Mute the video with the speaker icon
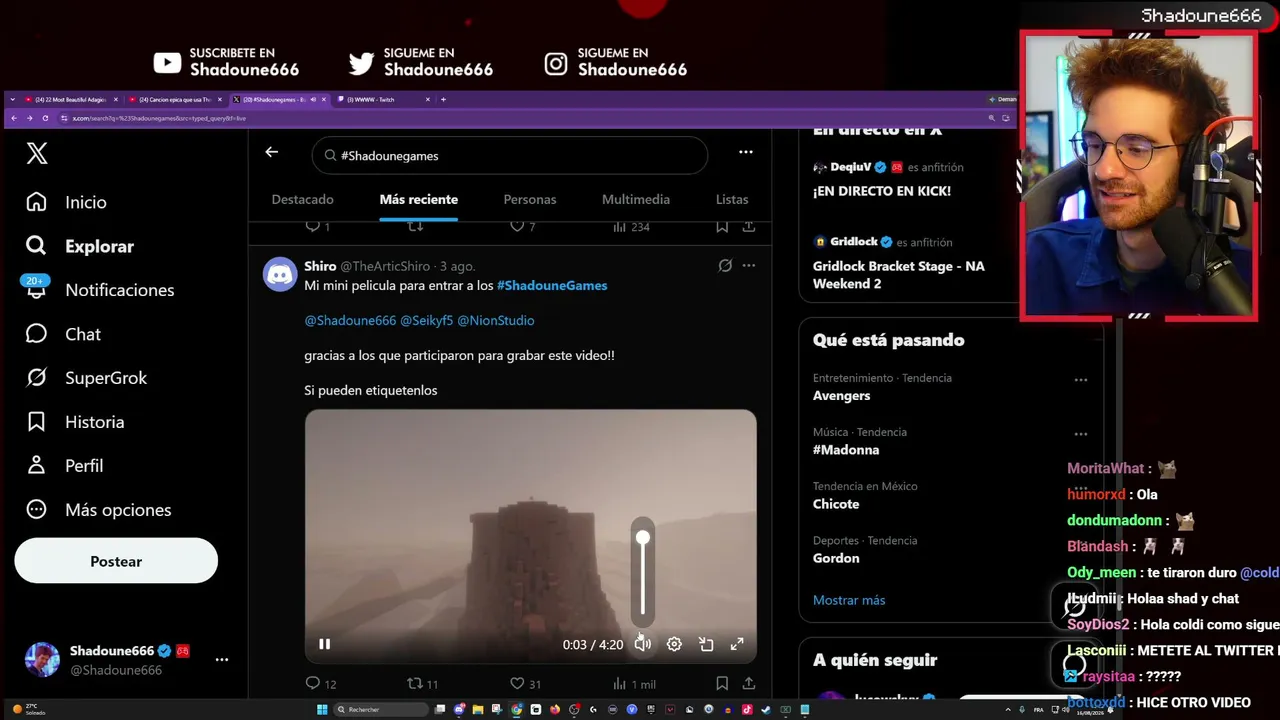 click(x=643, y=645)
